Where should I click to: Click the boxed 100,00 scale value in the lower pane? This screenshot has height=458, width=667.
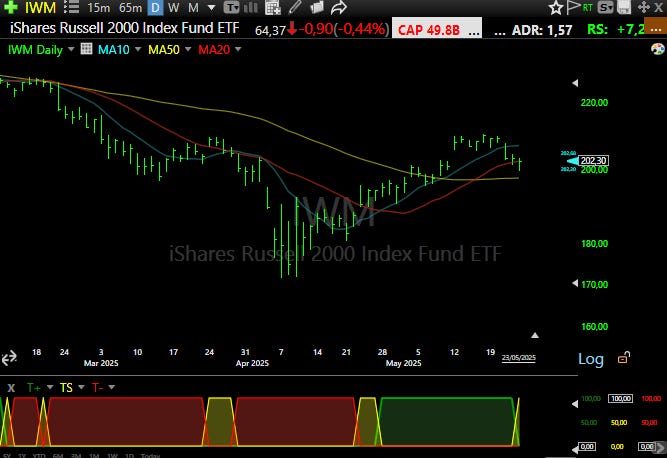[620, 398]
